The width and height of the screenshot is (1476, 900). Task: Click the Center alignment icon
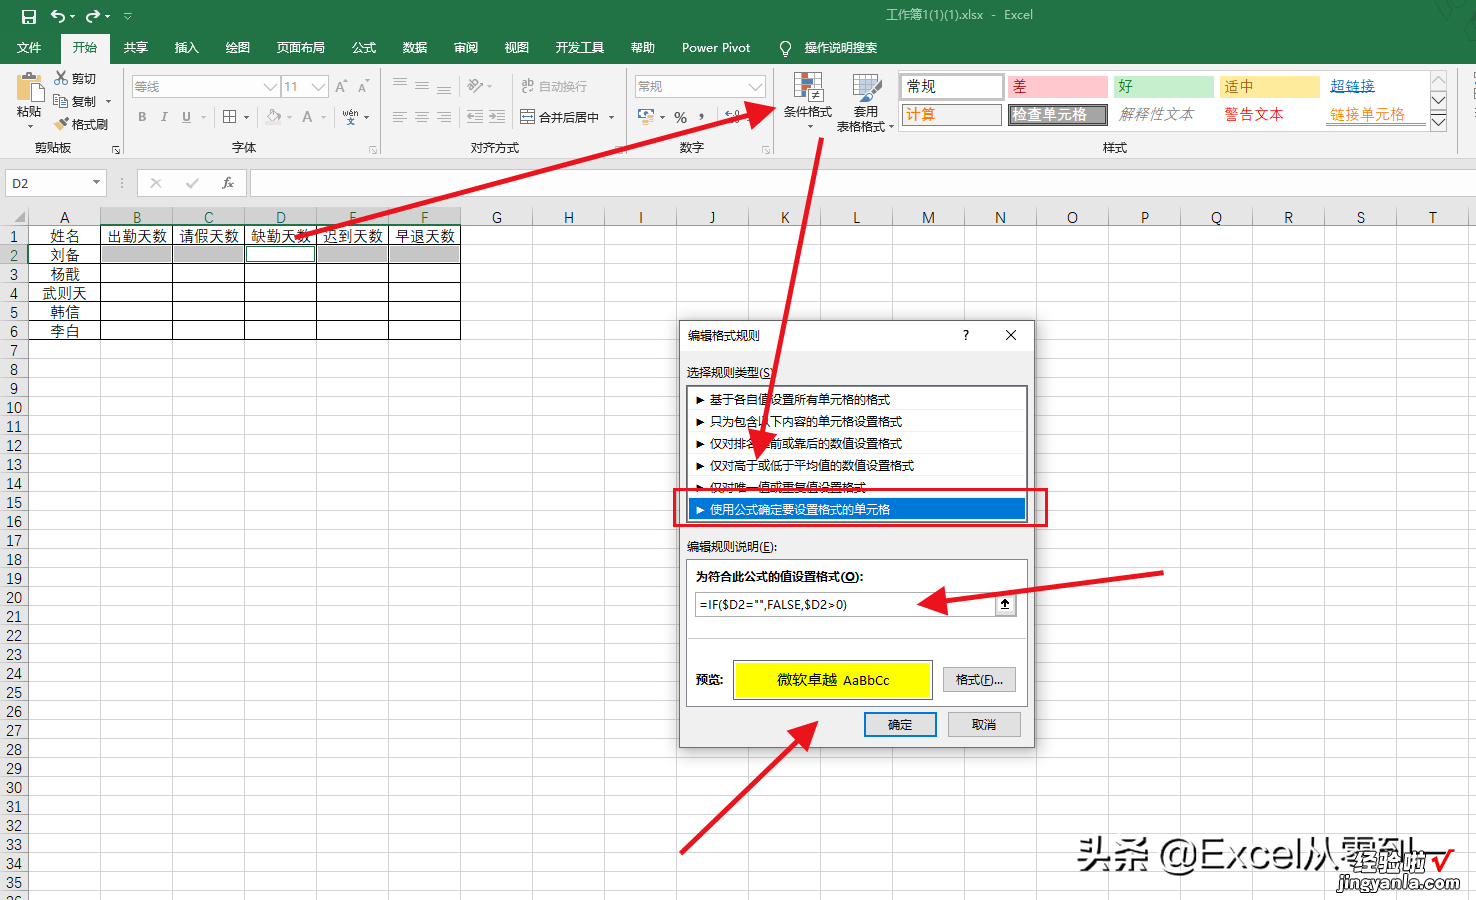click(x=422, y=117)
